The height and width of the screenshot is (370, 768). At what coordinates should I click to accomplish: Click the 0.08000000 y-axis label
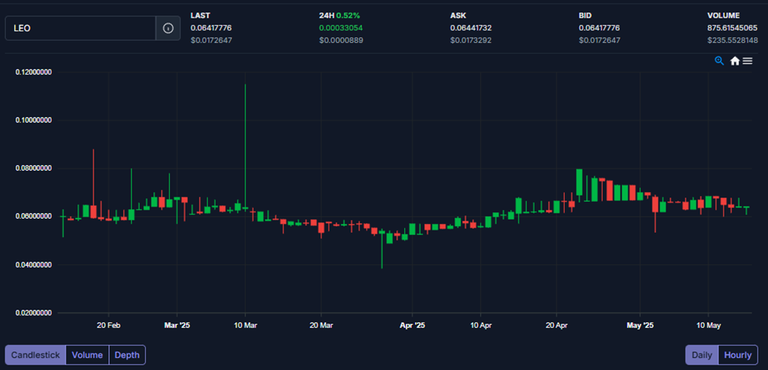pyautogui.click(x=34, y=168)
